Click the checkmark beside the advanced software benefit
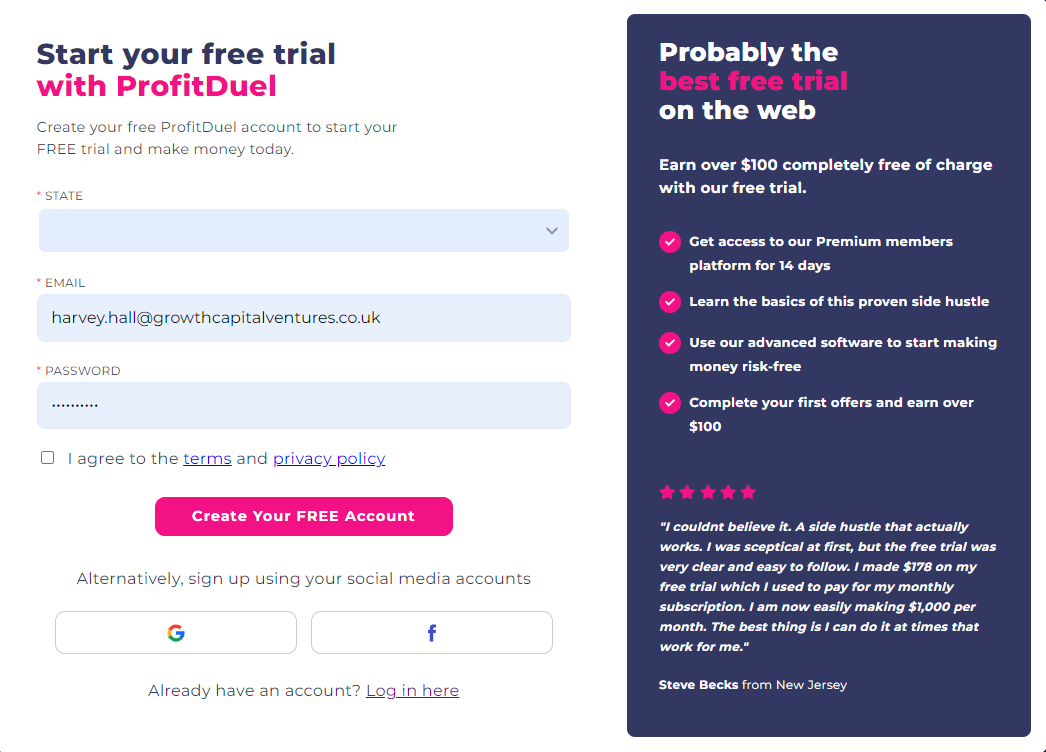 point(670,343)
